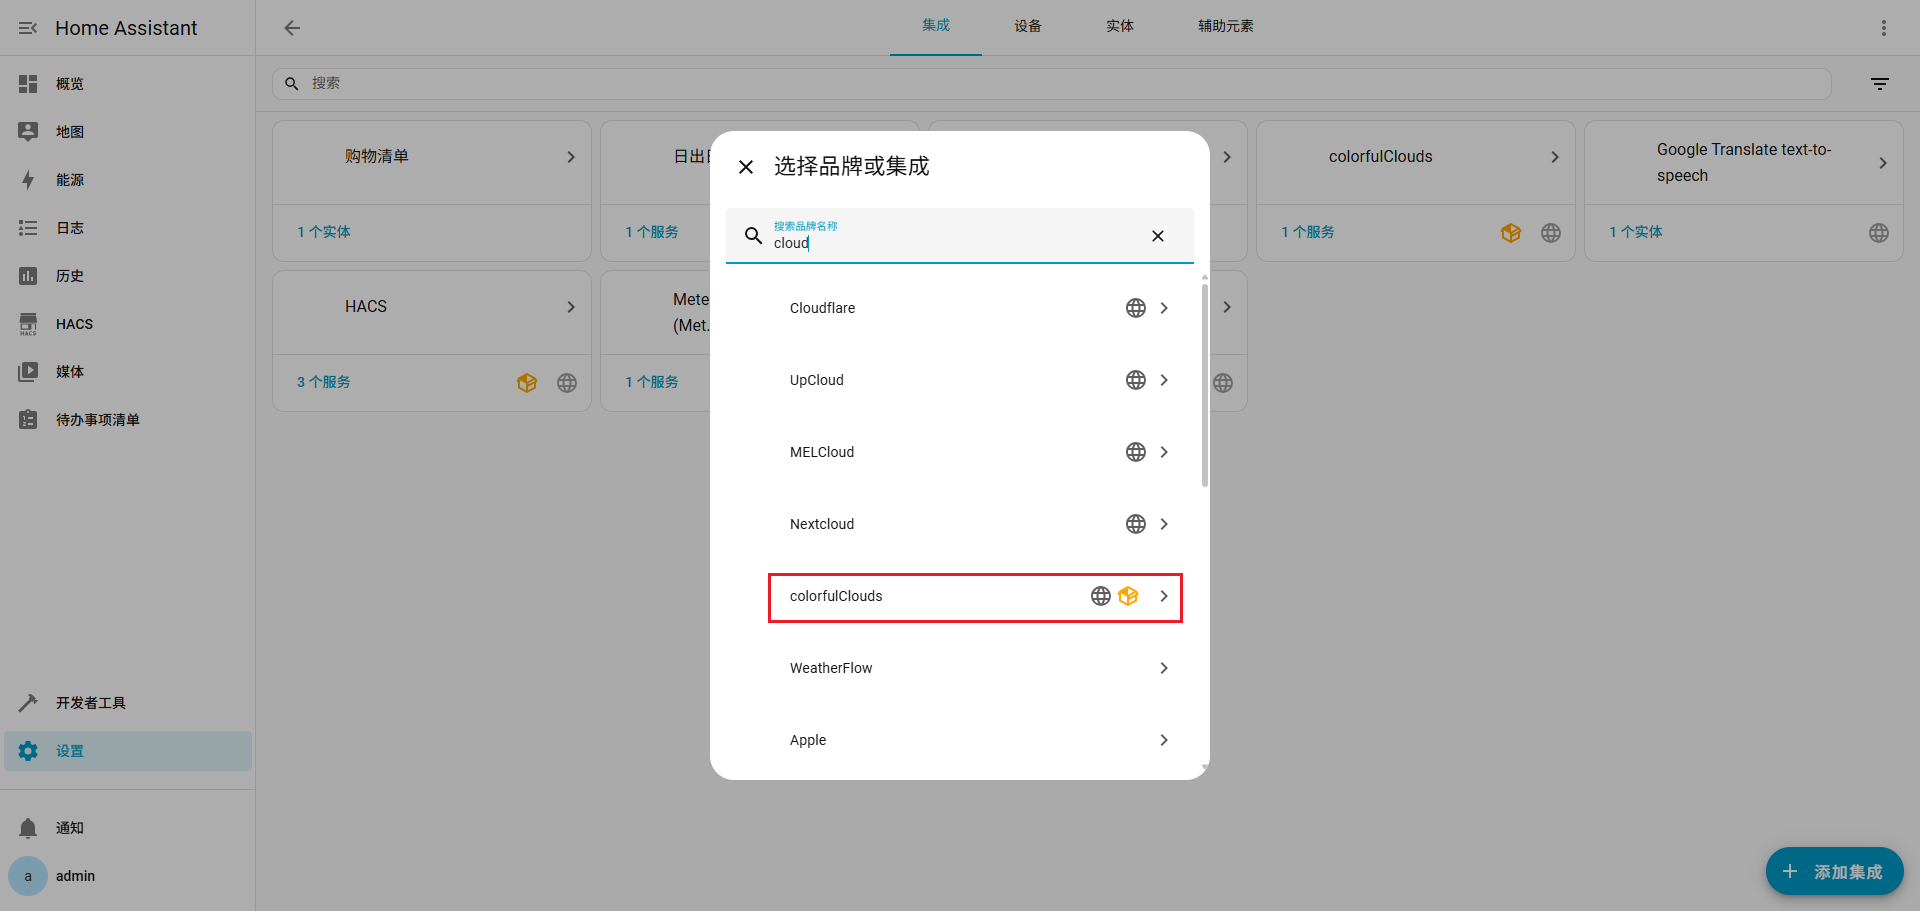The height and width of the screenshot is (911, 1920).
Task: Click the 历史 sidebar entry
Action: click(x=70, y=275)
